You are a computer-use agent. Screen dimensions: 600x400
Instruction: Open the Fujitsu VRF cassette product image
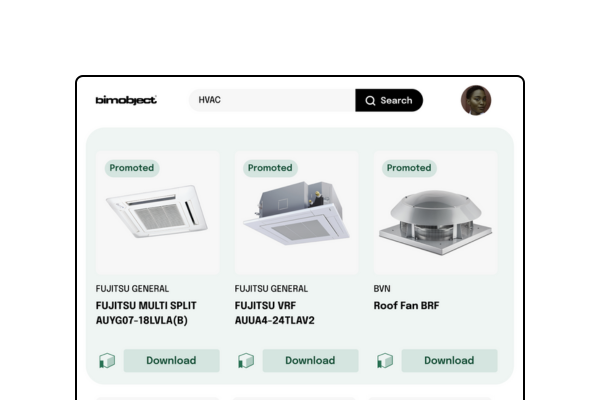coord(297,212)
